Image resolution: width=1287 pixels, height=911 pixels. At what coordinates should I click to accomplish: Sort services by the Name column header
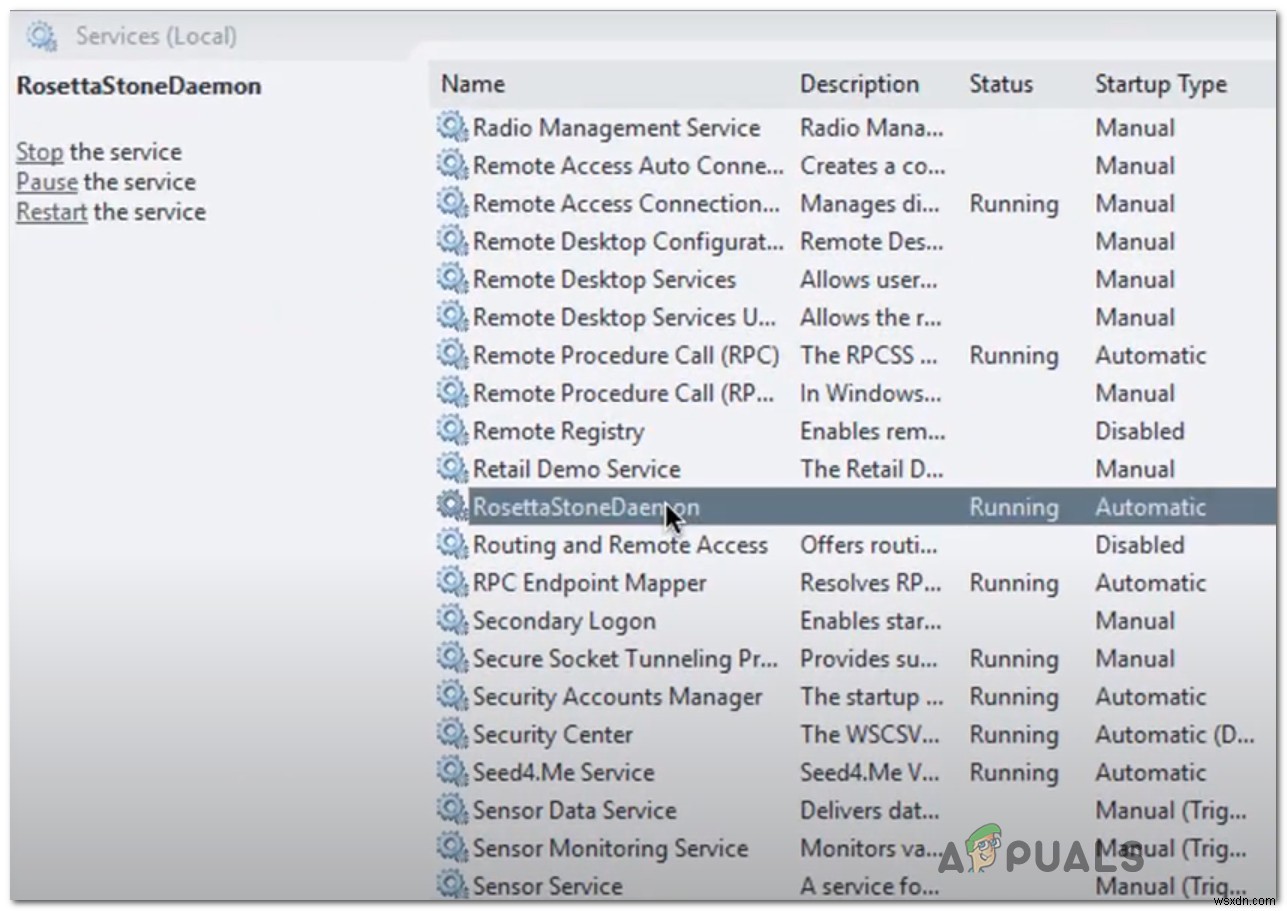pyautogui.click(x=473, y=85)
